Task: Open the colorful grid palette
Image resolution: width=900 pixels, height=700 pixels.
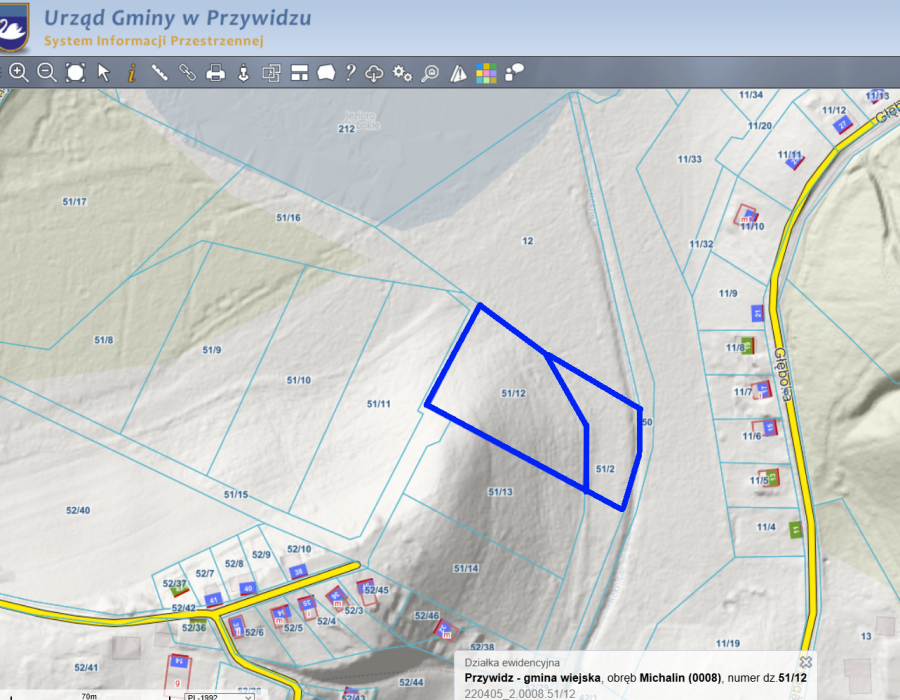Action: coord(486,72)
